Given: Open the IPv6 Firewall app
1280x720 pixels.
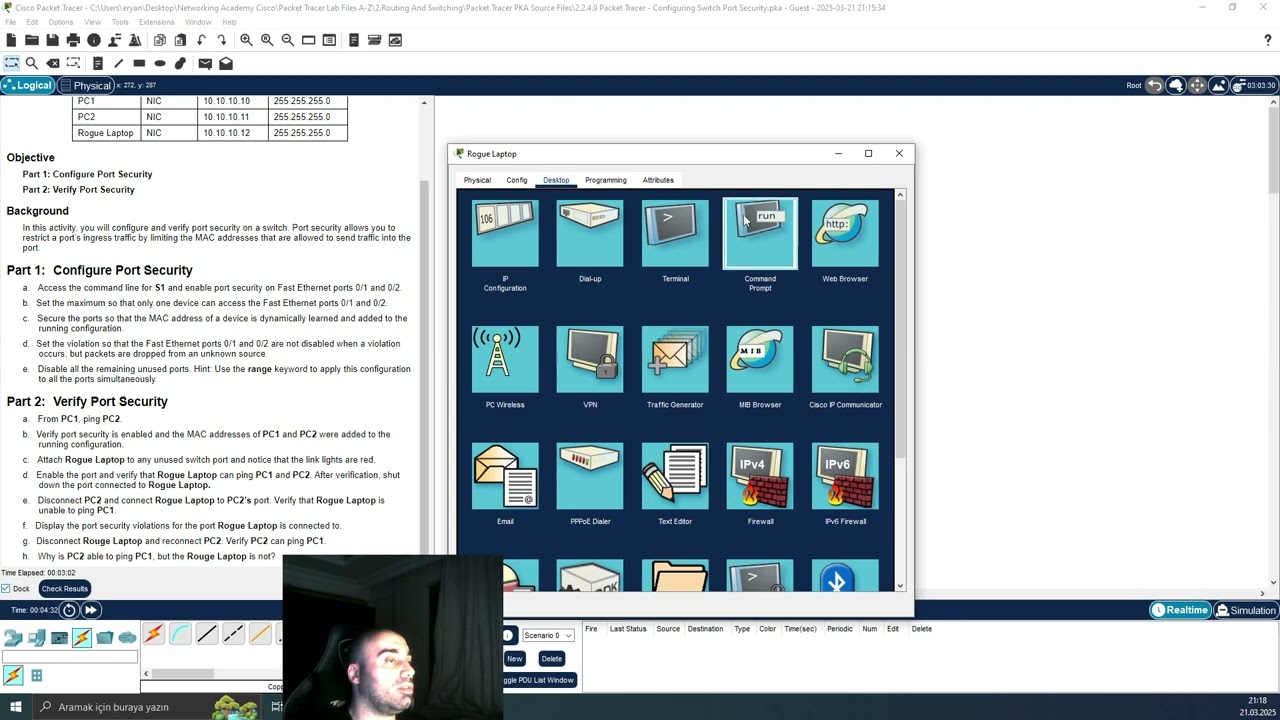Looking at the screenshot, I should 845,476.
